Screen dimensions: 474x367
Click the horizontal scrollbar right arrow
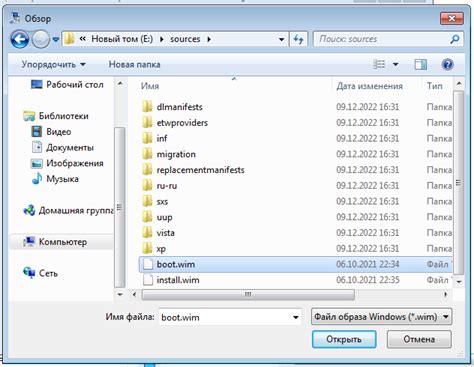click(446, 294)
